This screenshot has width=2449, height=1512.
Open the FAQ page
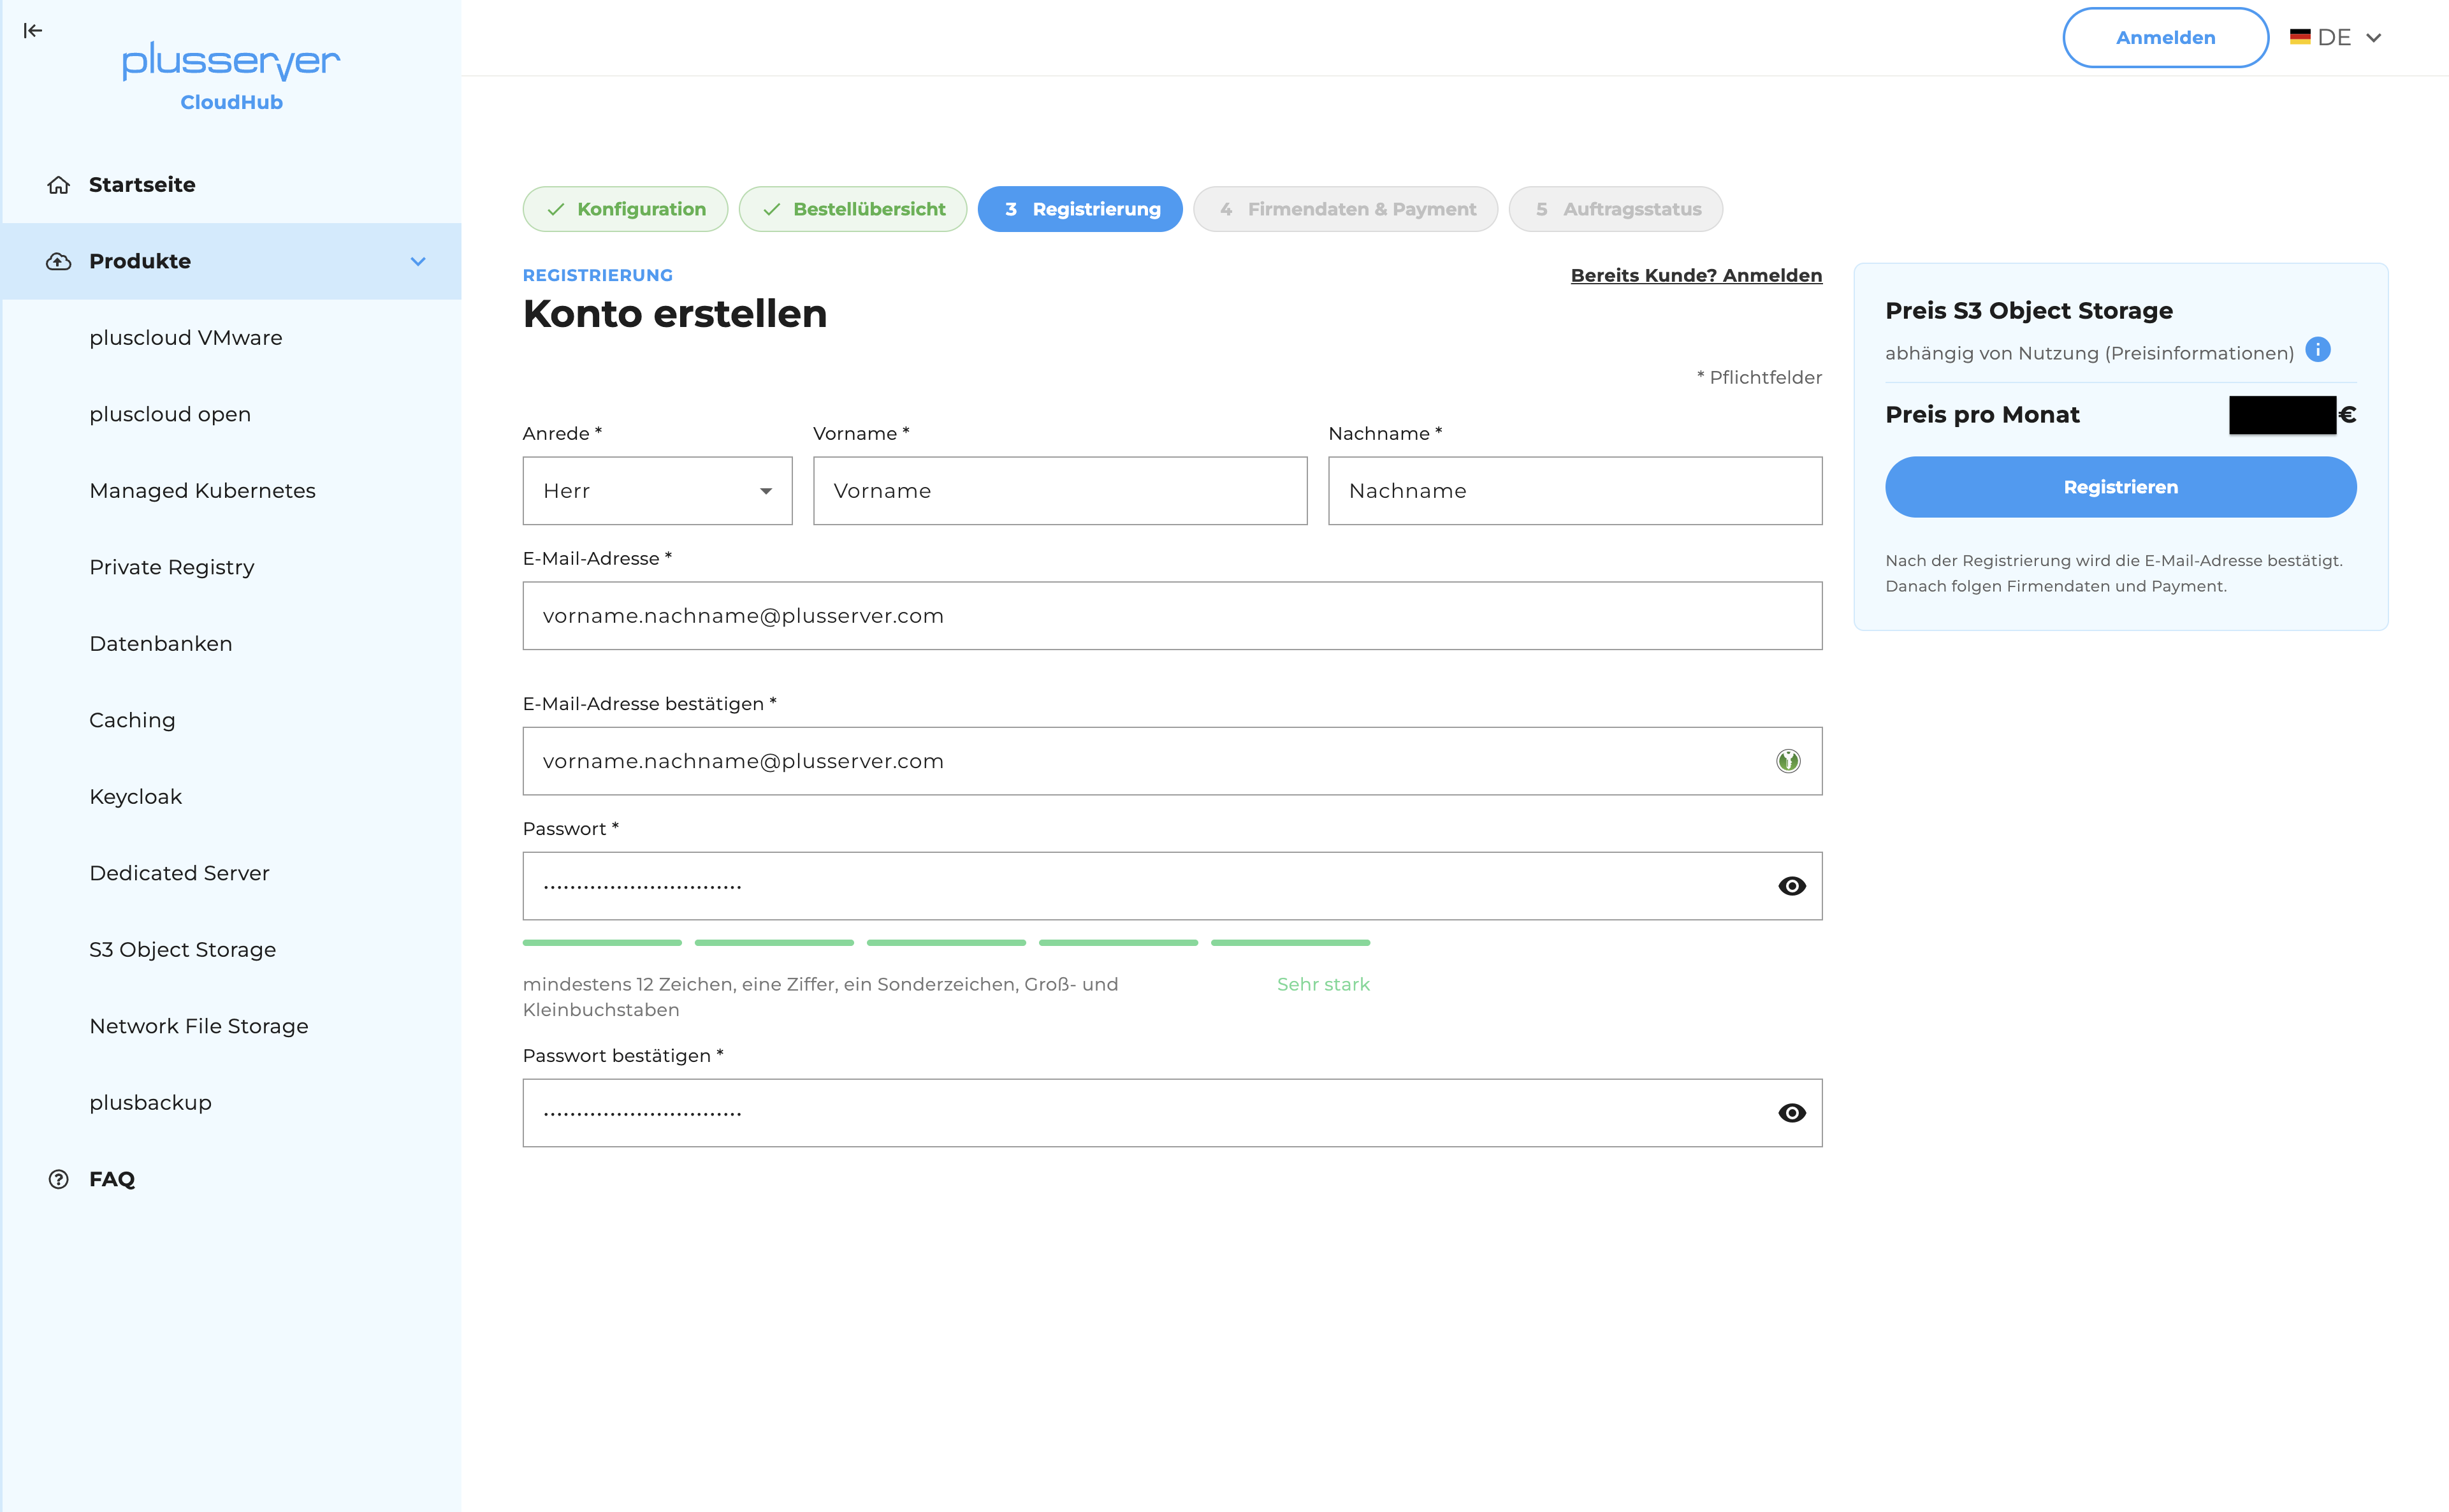click(x=112, y=1179)
